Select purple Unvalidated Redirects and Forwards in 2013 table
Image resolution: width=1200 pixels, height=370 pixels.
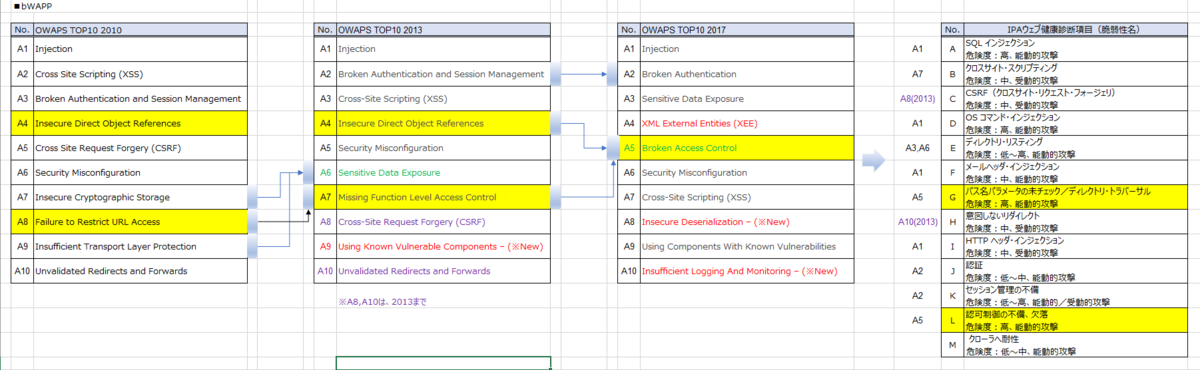tap(443, 270)
